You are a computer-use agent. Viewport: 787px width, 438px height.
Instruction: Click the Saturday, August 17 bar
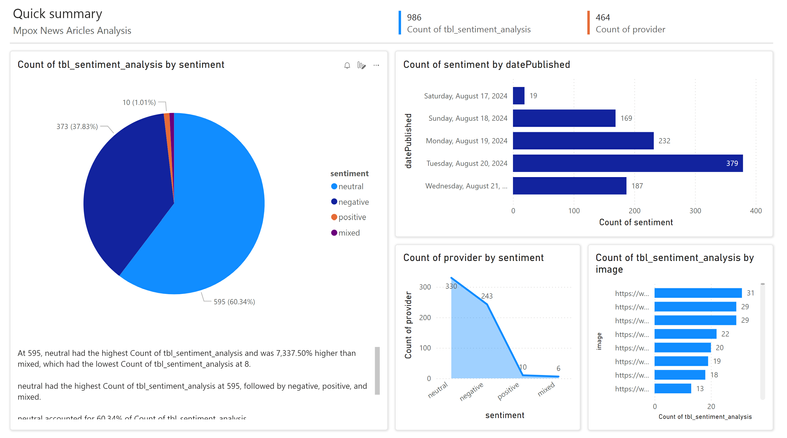tap(518, 96)
